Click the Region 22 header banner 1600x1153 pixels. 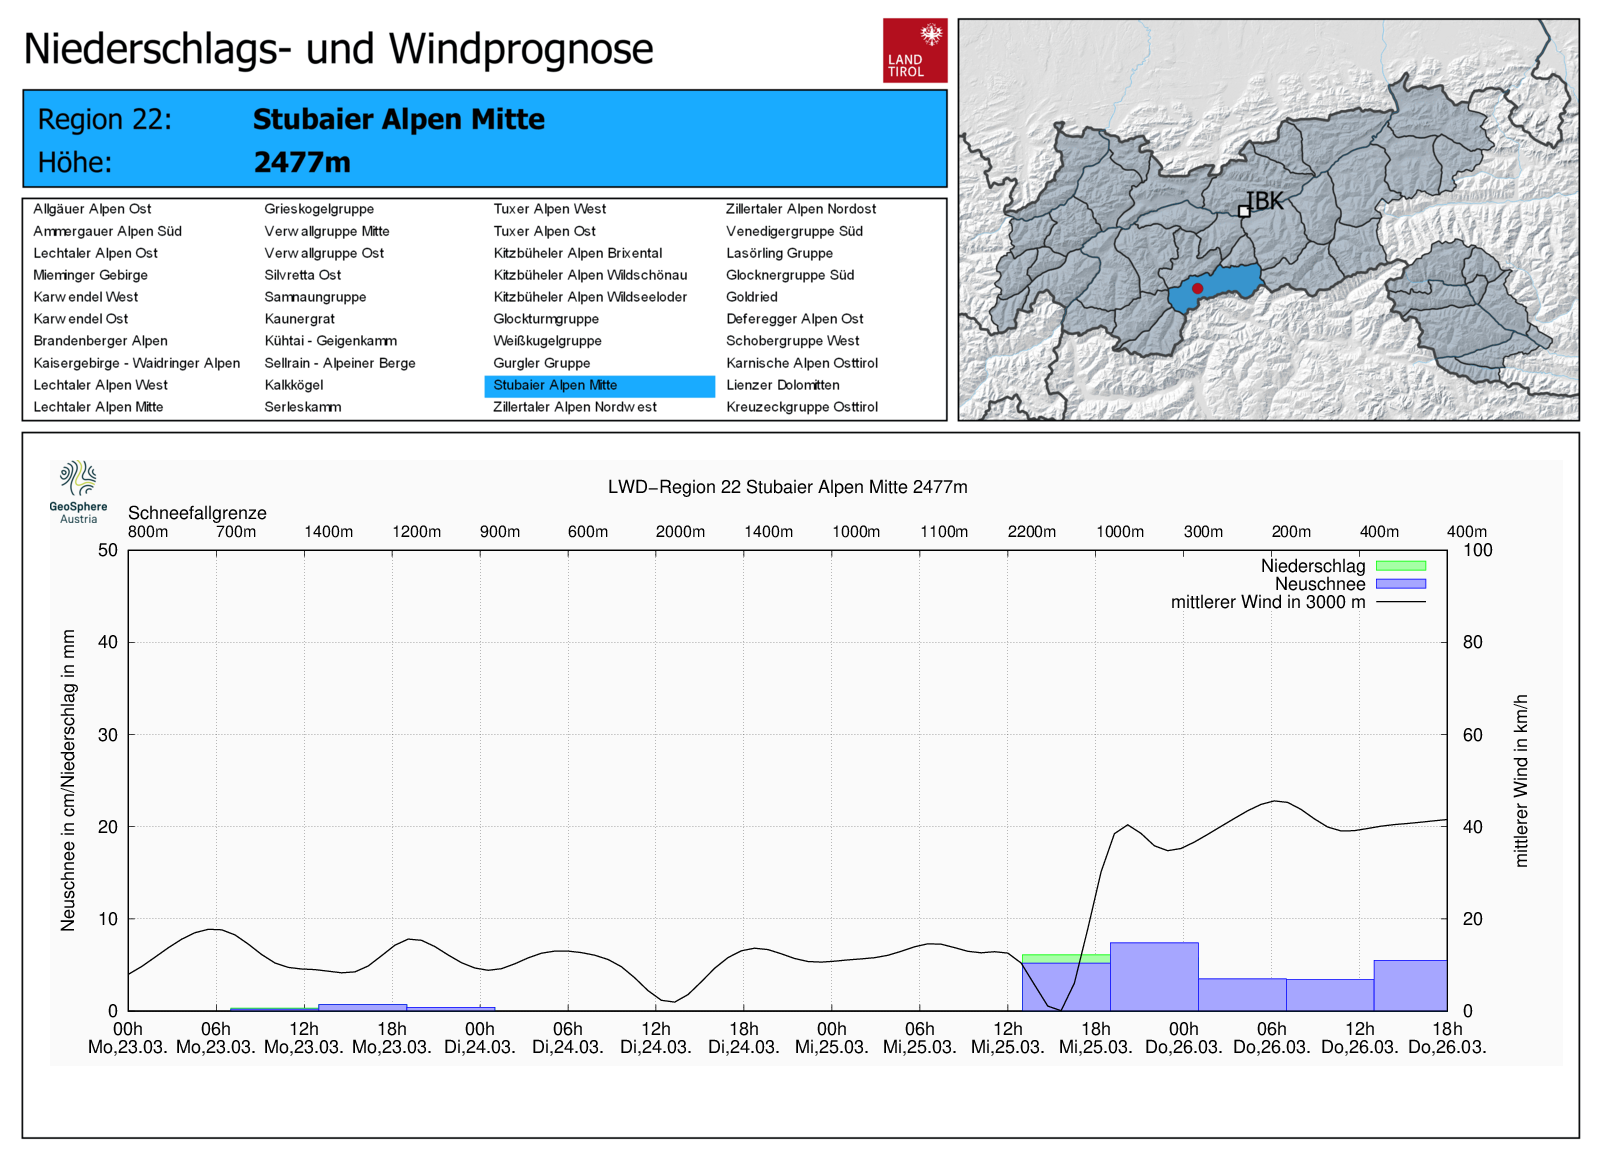[484, 139]
